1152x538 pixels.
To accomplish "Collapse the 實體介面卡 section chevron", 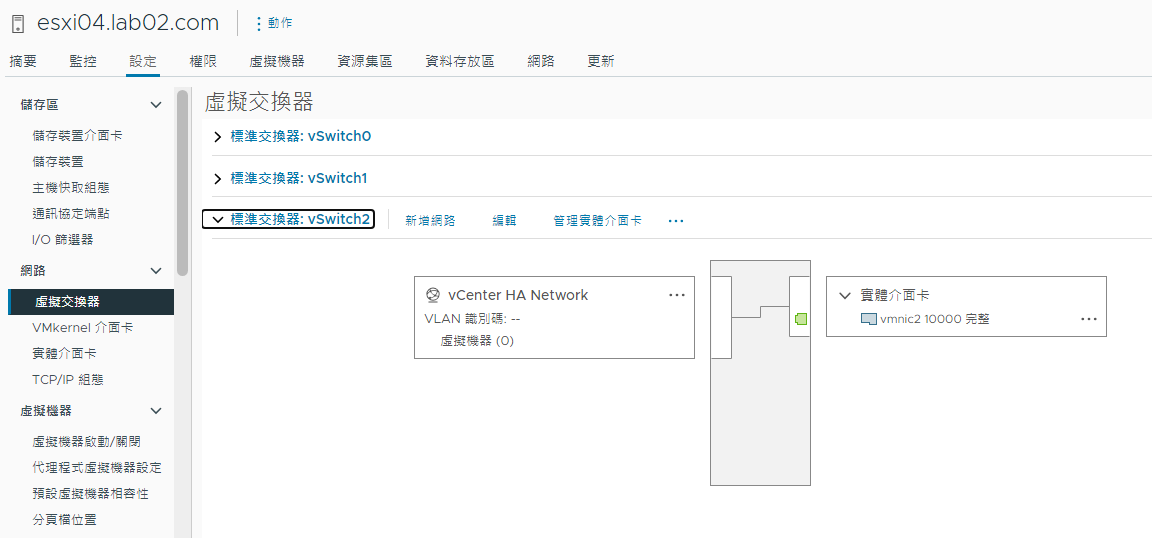I will [845, 295].
